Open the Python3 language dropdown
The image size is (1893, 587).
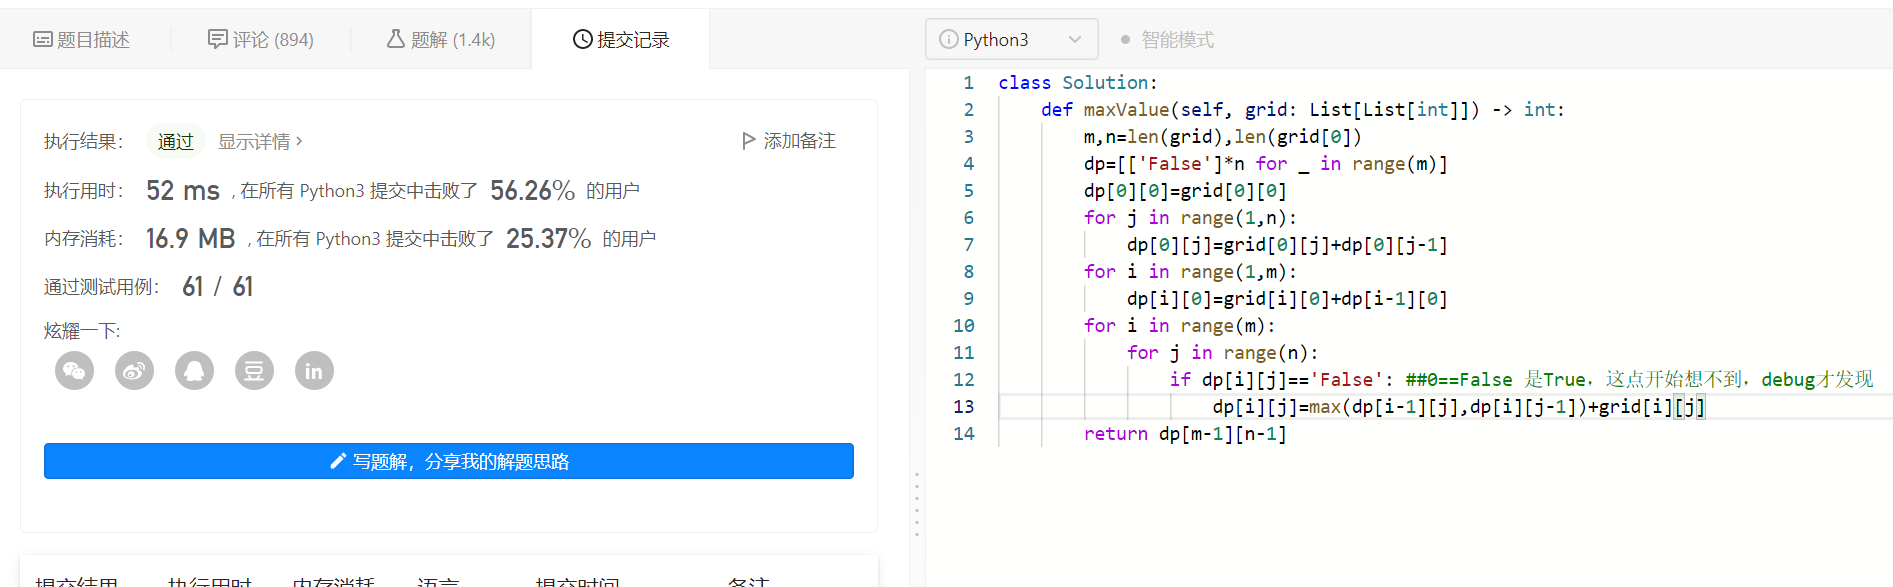1011,40
